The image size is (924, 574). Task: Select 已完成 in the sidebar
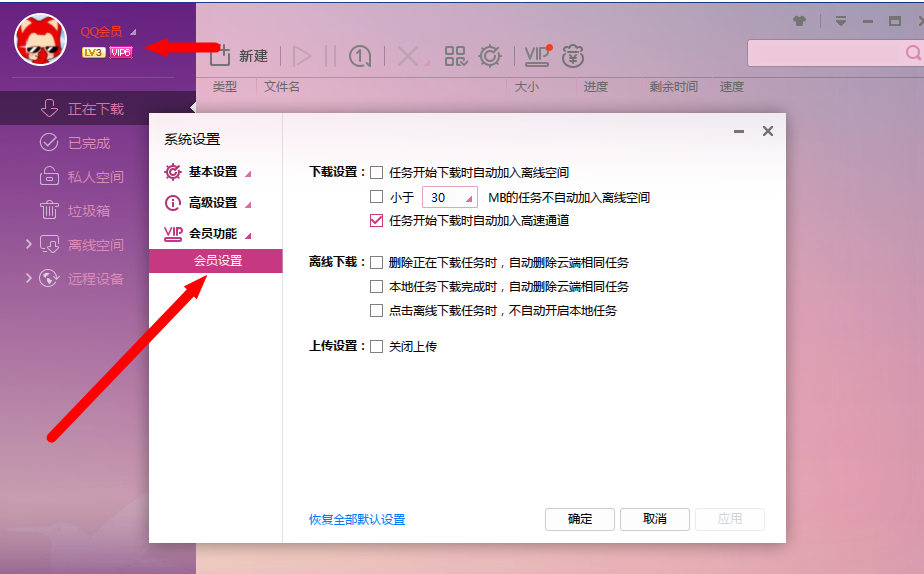point(88,143)
